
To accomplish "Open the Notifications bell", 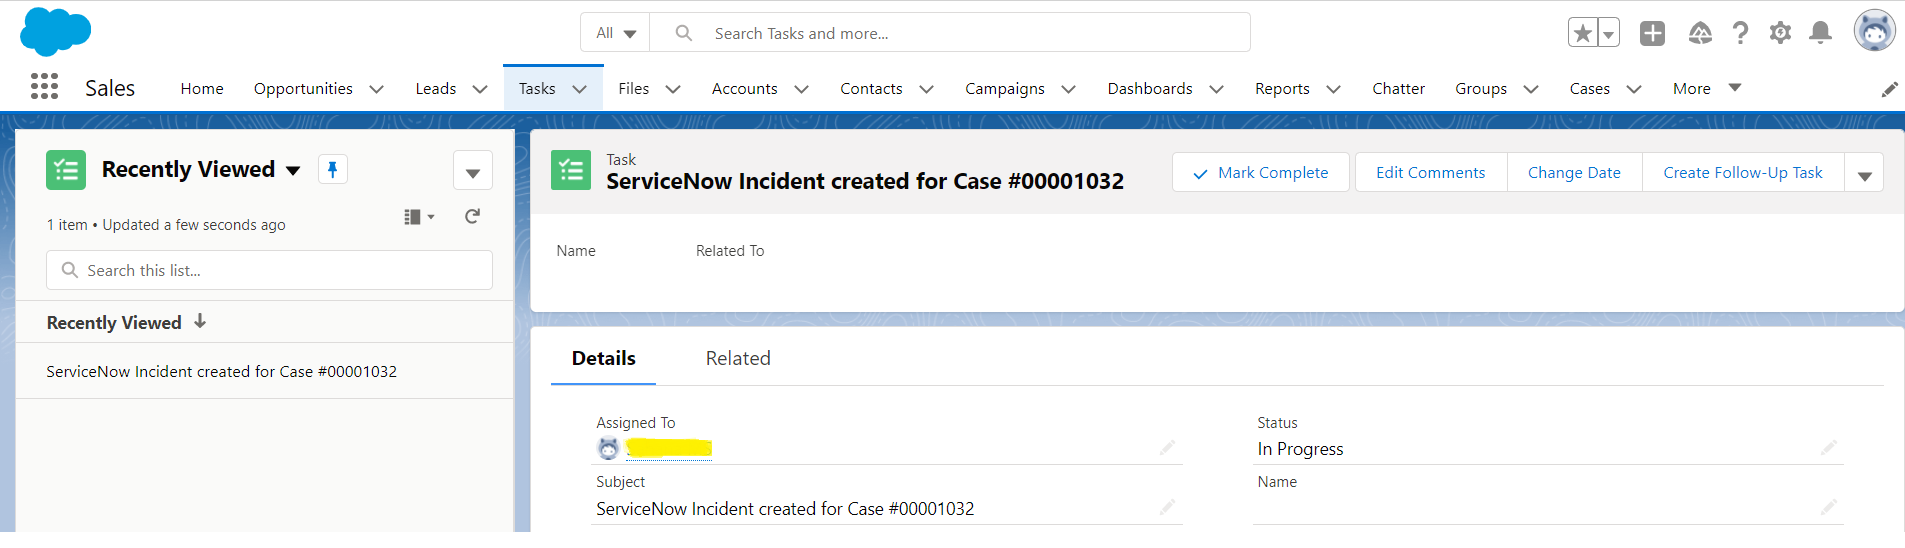I will click(x=1820, y=33).
